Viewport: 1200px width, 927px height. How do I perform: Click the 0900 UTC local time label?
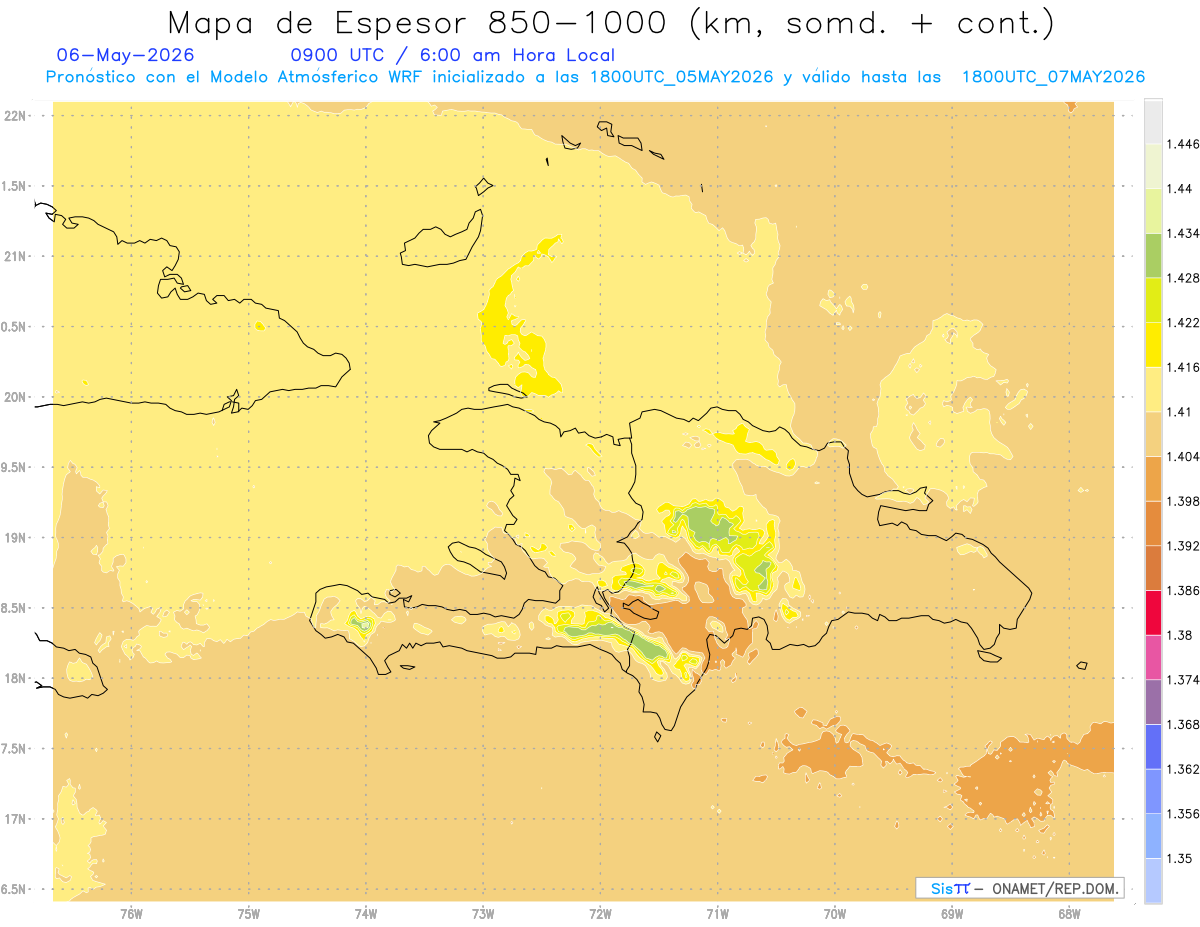453,56
